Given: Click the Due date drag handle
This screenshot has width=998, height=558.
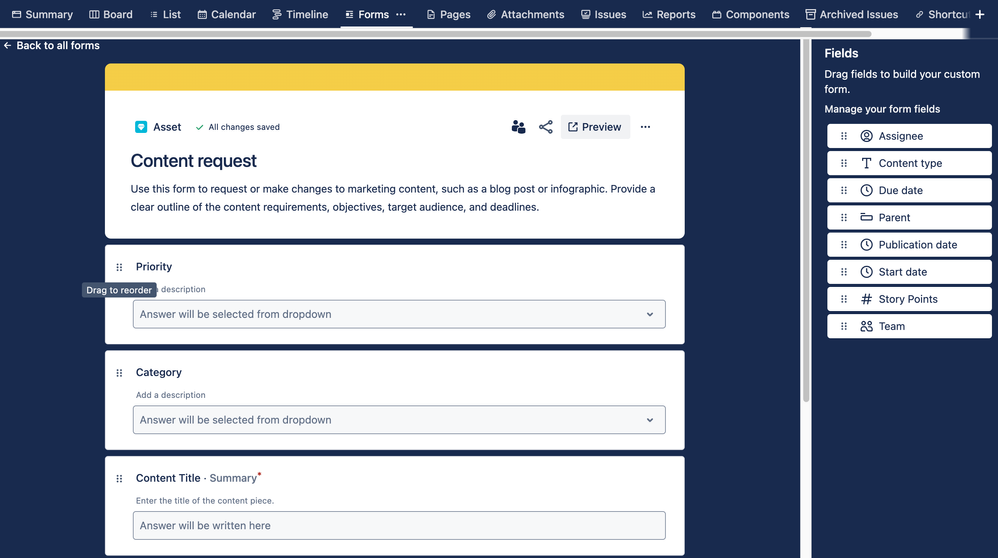Looking at the screenshot, I should [x=844, y=190].
